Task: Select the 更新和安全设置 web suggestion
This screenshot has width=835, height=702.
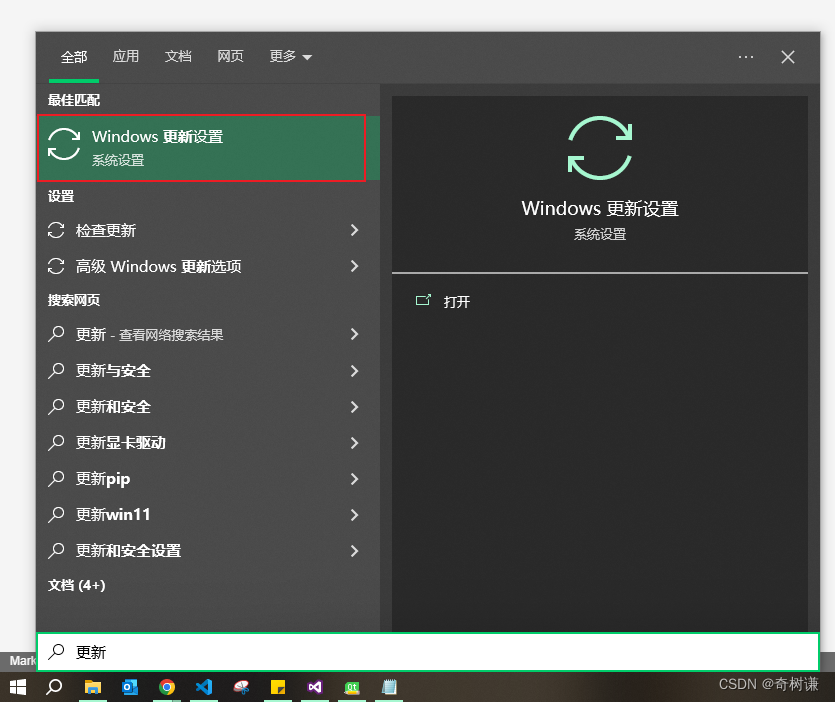Action: pos(208,551)
